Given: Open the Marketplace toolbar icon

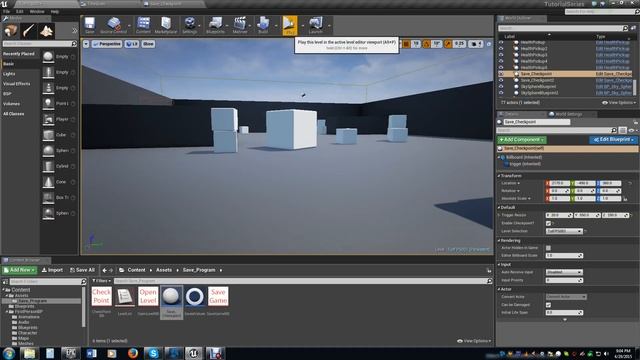Looking at the screenshot, I should coord(166,25).
